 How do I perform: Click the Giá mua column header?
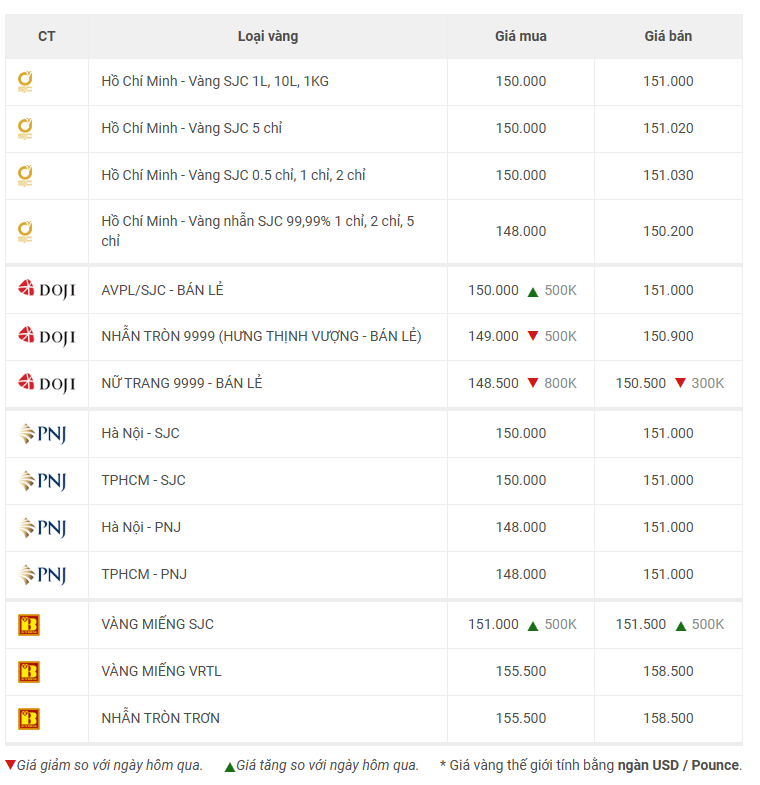coord(521,36)
